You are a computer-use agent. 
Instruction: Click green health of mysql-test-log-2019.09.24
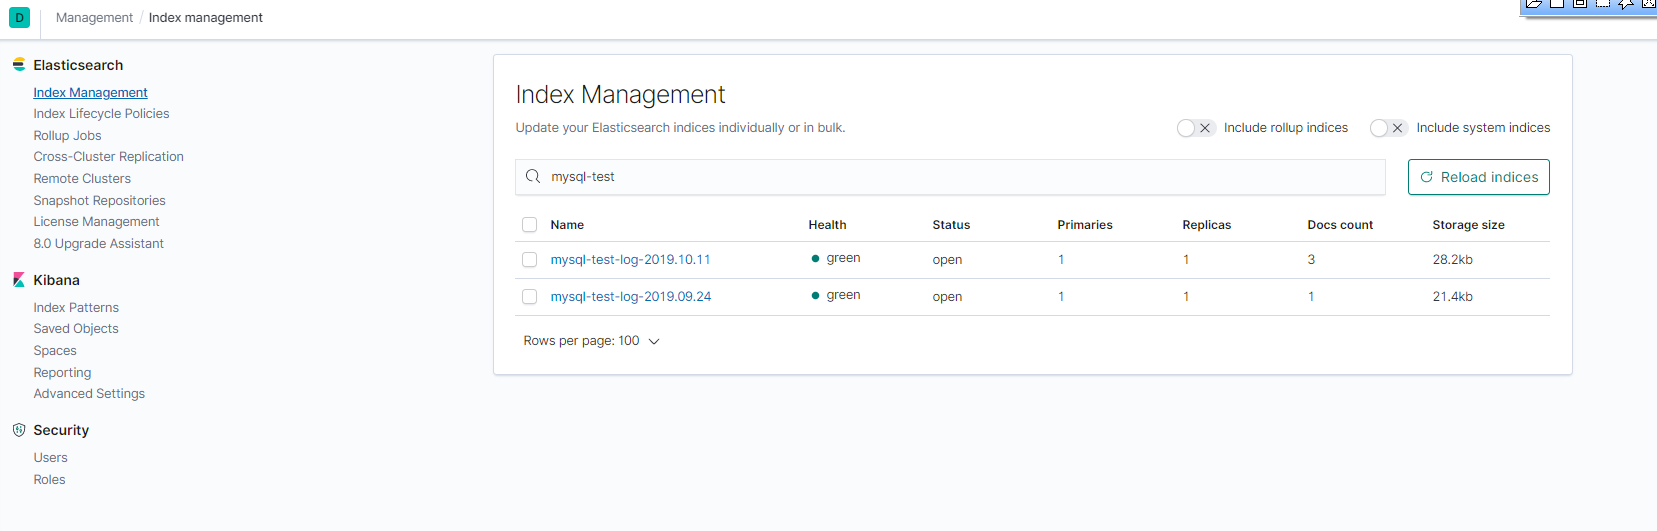[x=836, y=295]
